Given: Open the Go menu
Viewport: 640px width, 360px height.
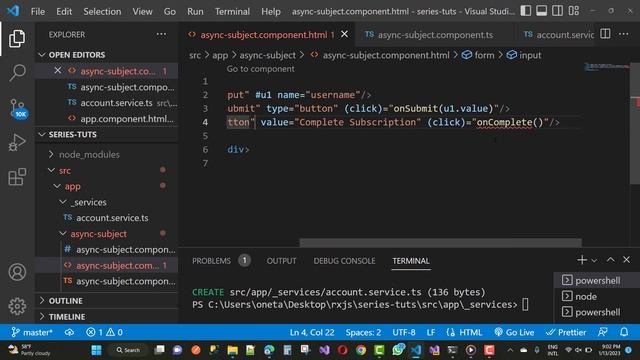Looking at the screenshot, I should pos(170,11).
